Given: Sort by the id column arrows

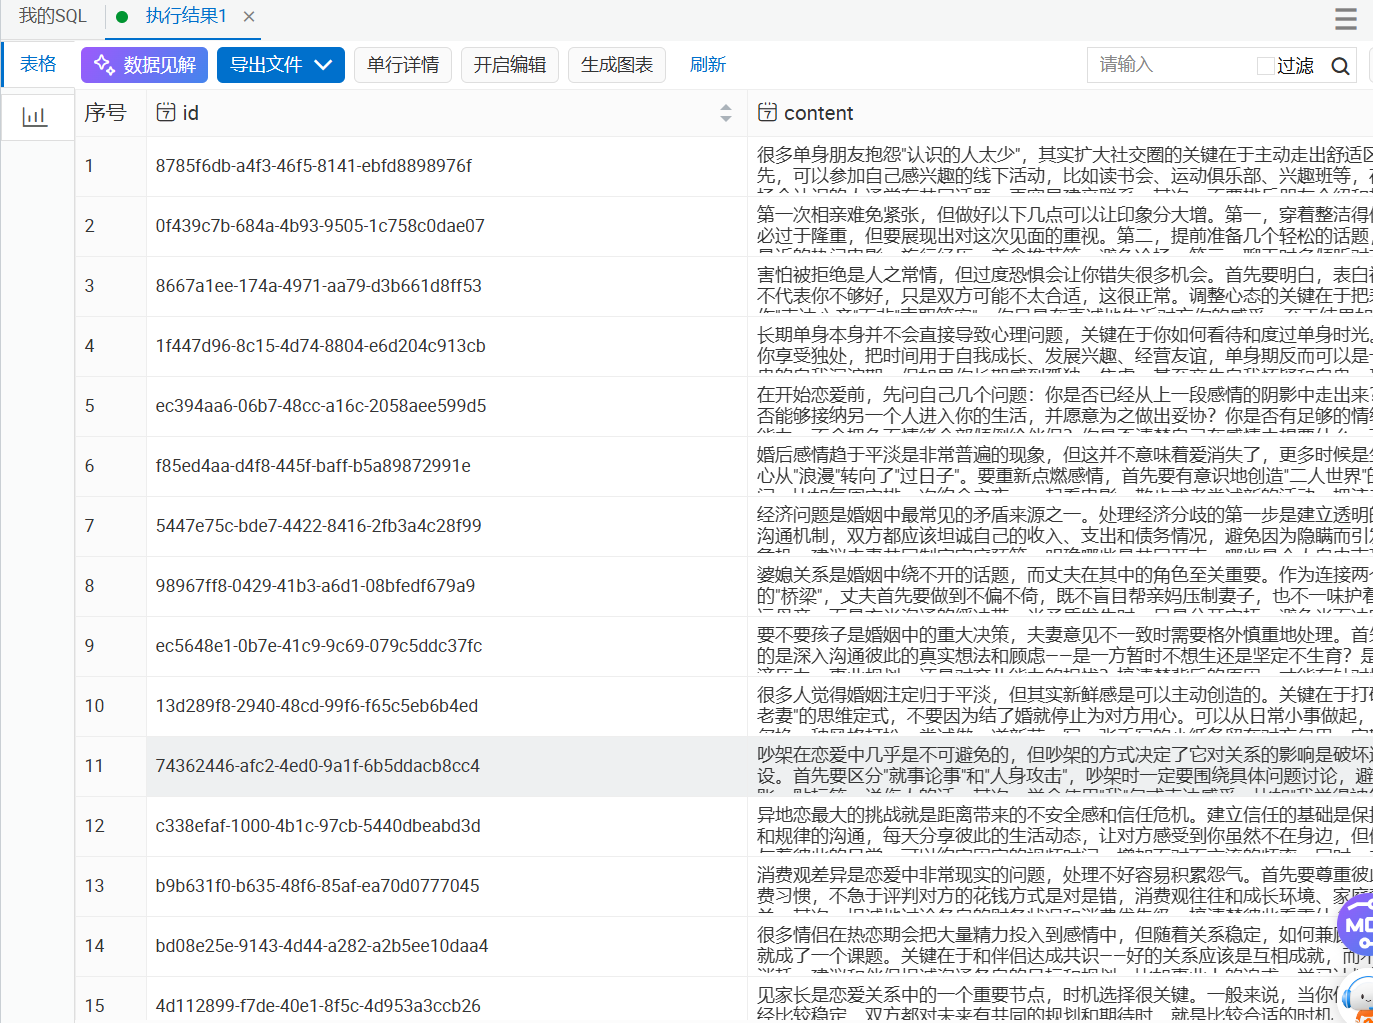Looking at the screenshot, I should (726, 113).
